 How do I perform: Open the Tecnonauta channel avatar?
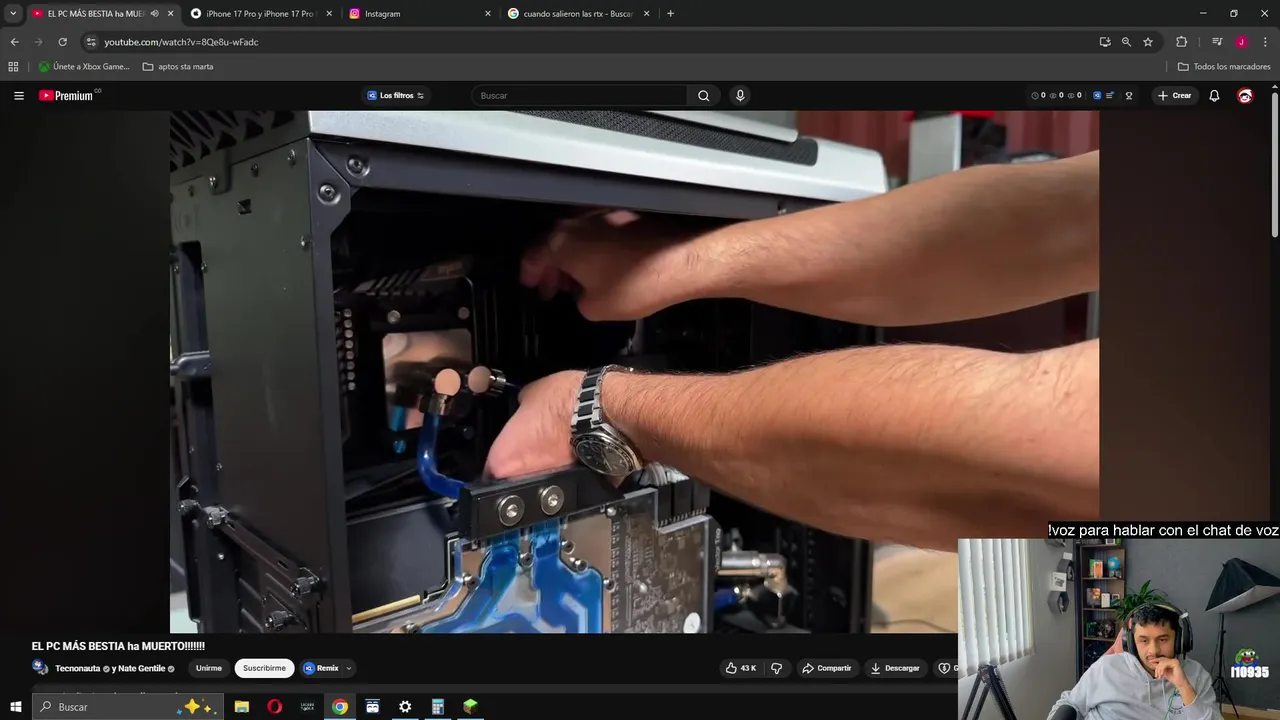[40, 668]
